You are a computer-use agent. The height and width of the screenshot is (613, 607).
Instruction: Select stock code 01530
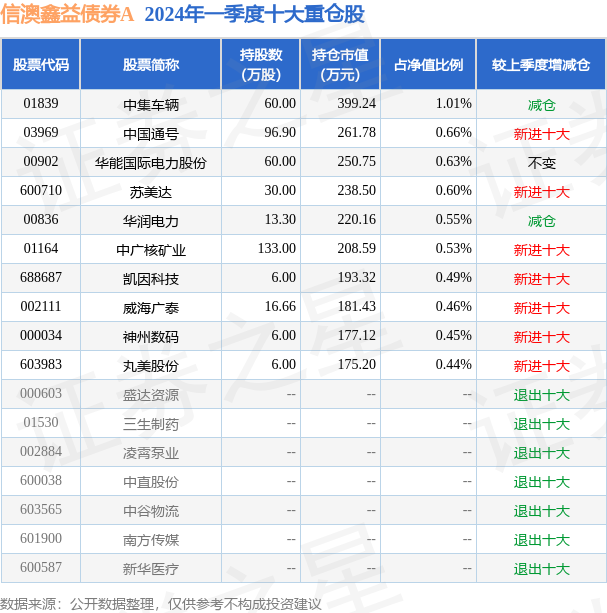pyautogui.click(x=41, y=422)
